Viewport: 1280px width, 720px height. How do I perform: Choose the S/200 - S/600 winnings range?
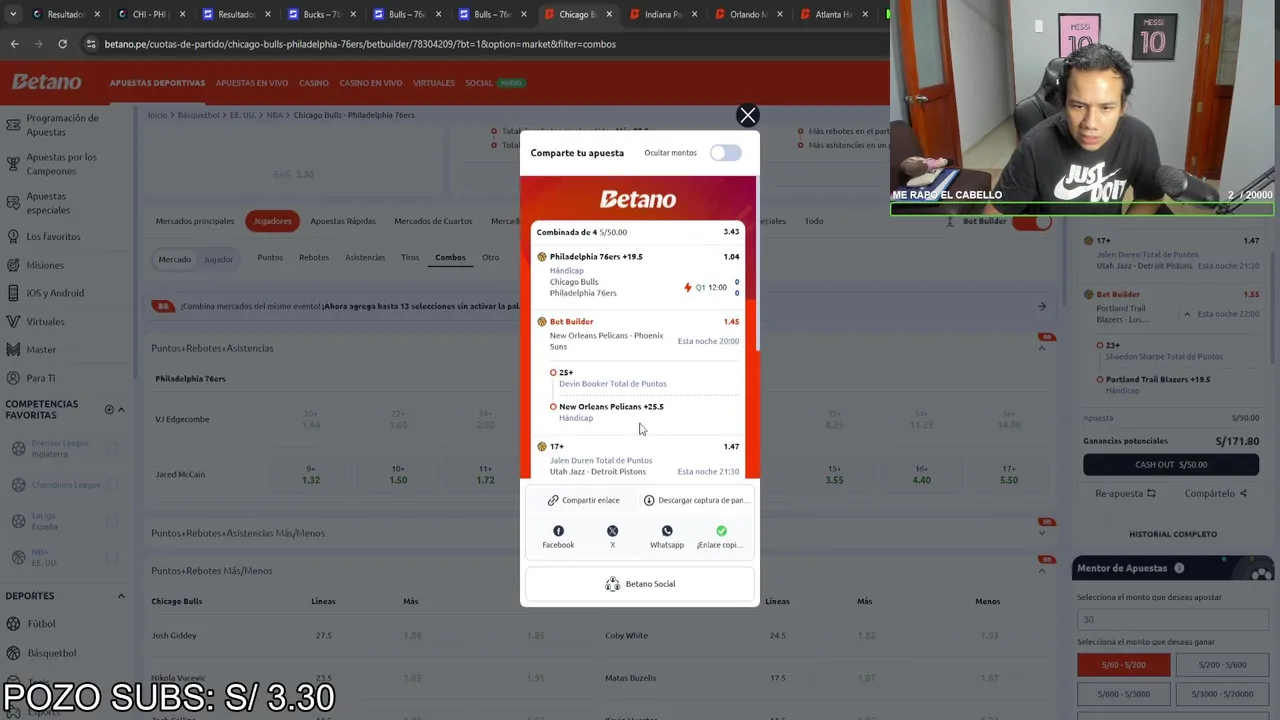click(1222, 665)
